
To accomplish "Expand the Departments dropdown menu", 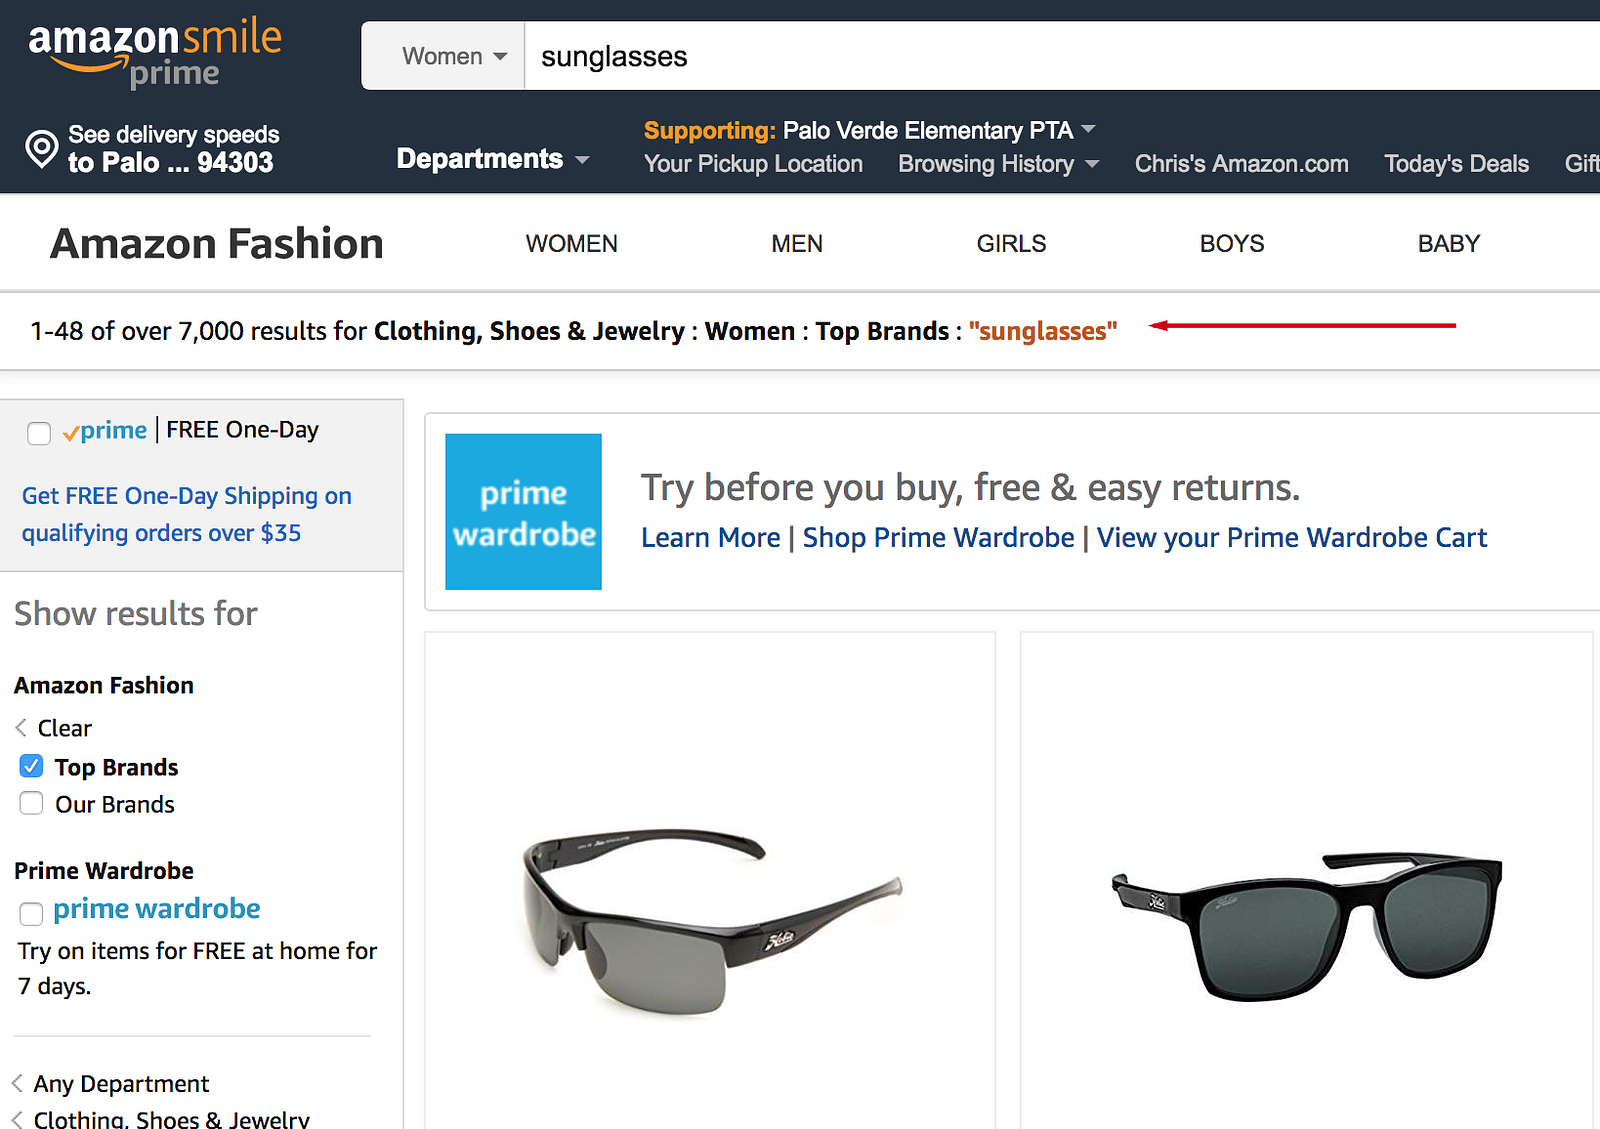I will click(x=492, y=159).
